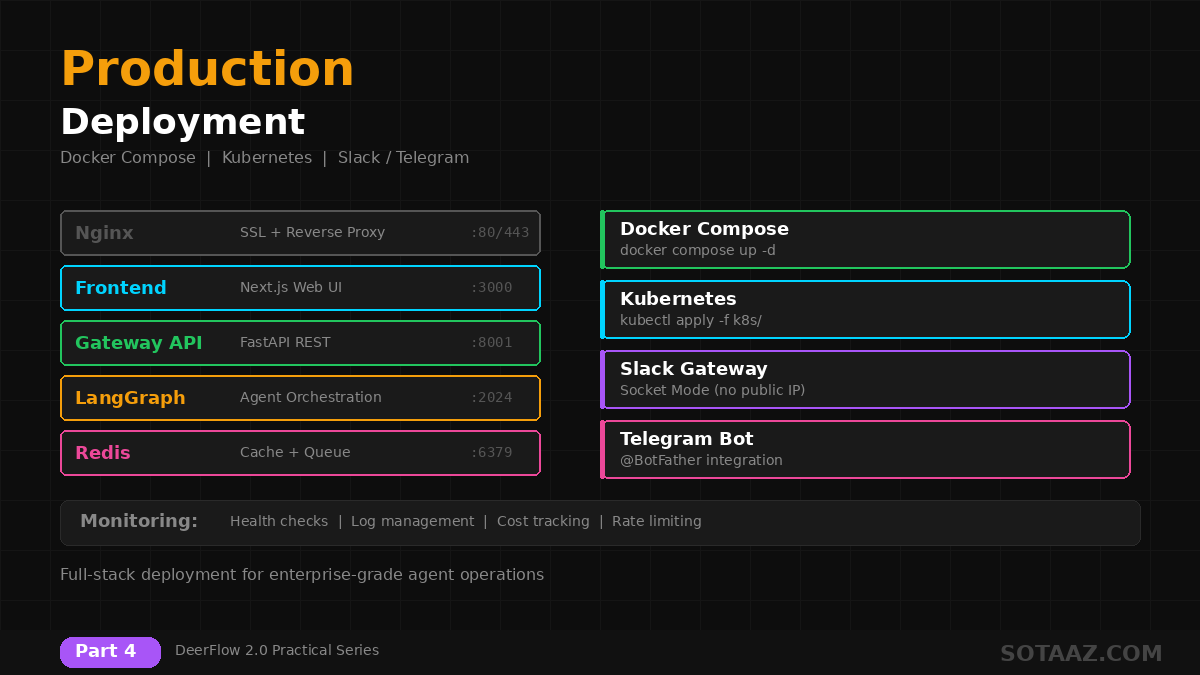Viewport: 1200px width, 675px height.
Task: Click 'Log management' in the monitoring bar
Action: pos(413,521)
